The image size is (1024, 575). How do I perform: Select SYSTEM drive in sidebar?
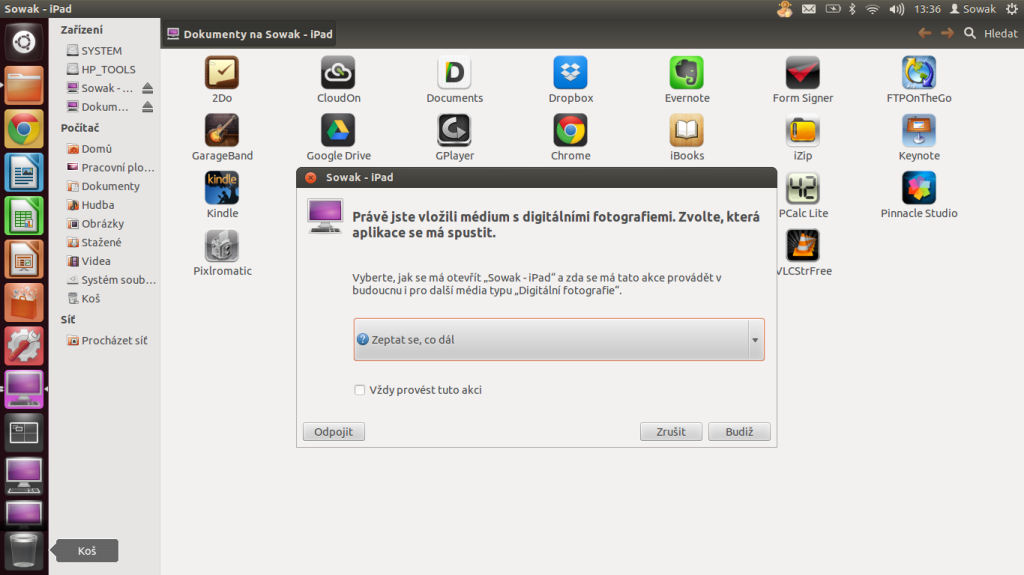pyautogui.click(x=95, y=50)
